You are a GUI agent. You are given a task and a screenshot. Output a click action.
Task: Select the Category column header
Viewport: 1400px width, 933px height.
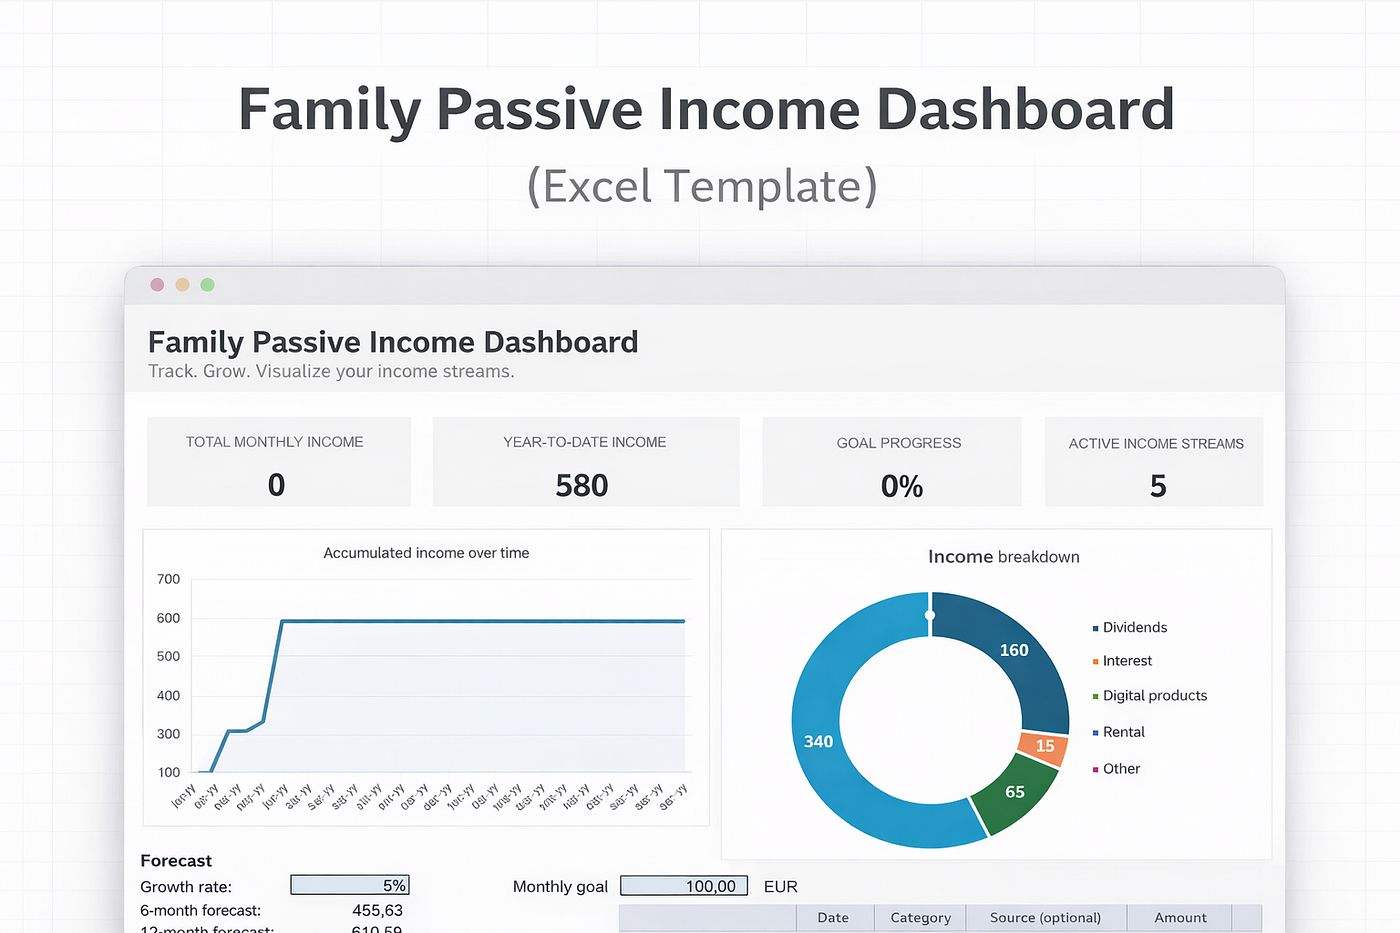click(x=920, y=918)
